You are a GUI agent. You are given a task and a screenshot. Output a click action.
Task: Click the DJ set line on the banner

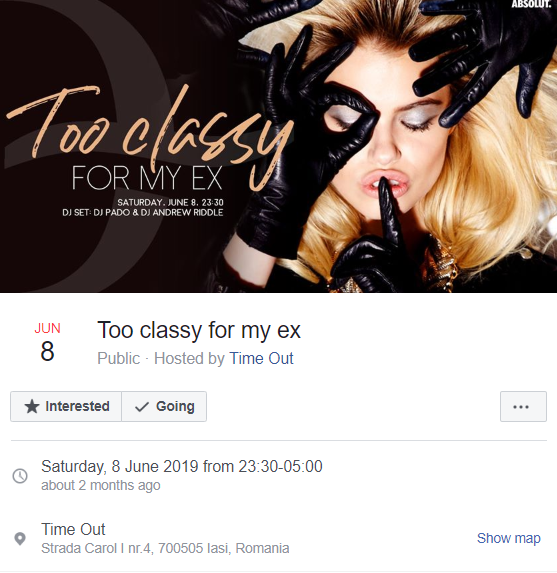(143, 212)
